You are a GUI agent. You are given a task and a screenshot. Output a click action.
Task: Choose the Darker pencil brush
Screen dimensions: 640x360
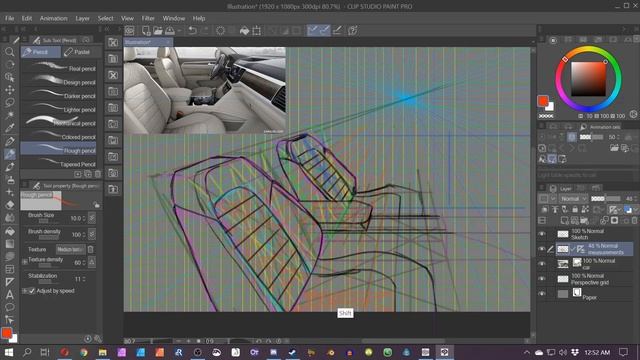click(58, 95)
